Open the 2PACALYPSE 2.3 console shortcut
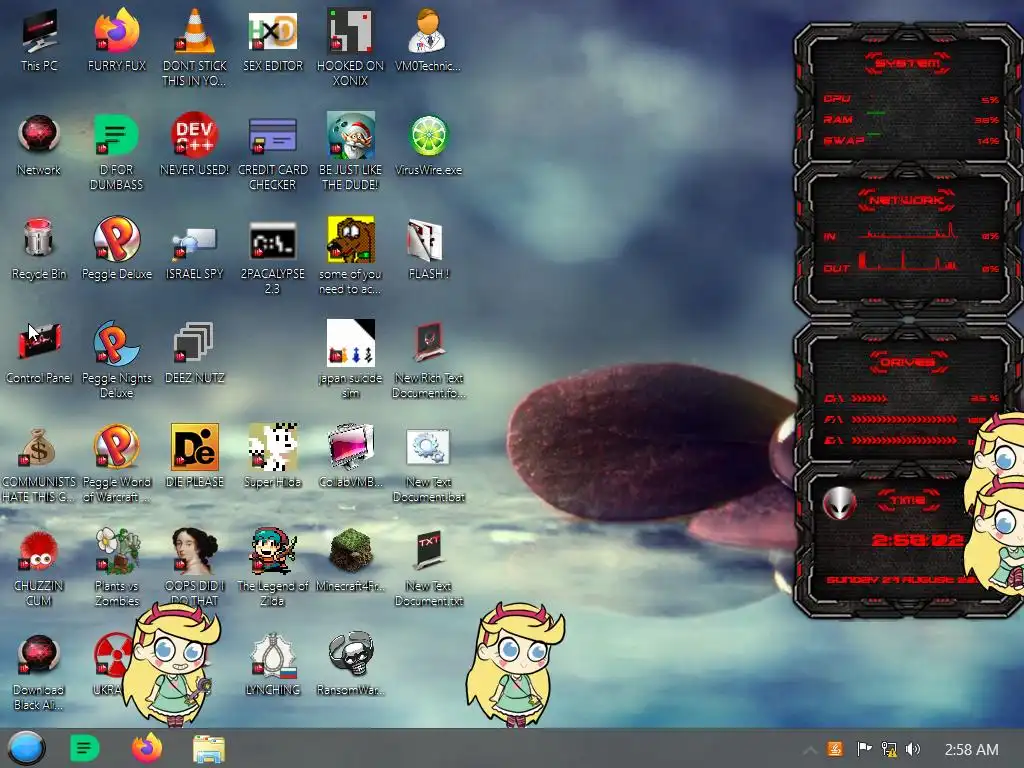 click(272, 257)
